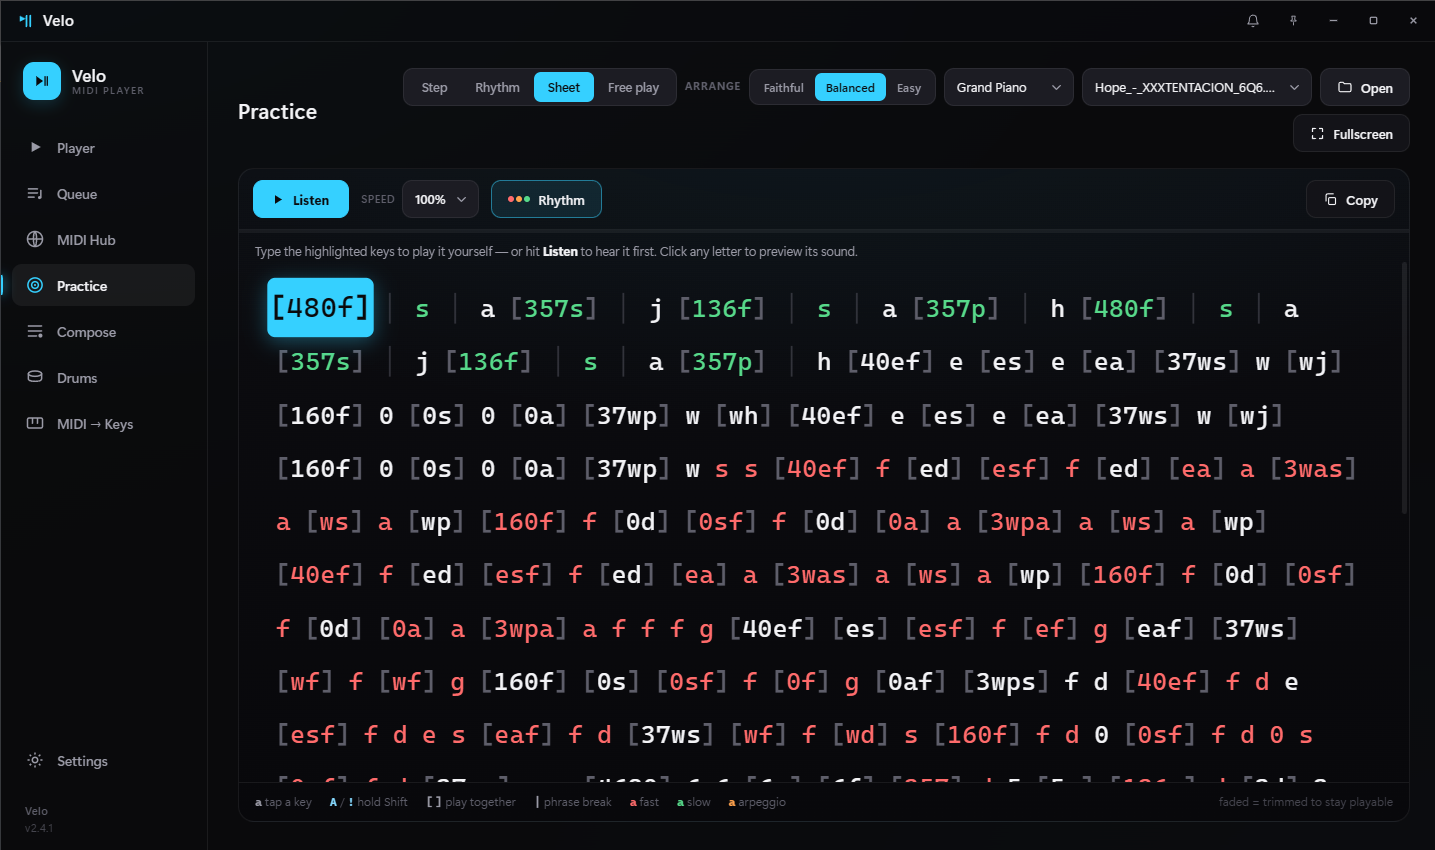The width and height of the screenshot is (1435, 850).
Task: Click the Copy clipboard icon
Action: [x=1330, y=199]
